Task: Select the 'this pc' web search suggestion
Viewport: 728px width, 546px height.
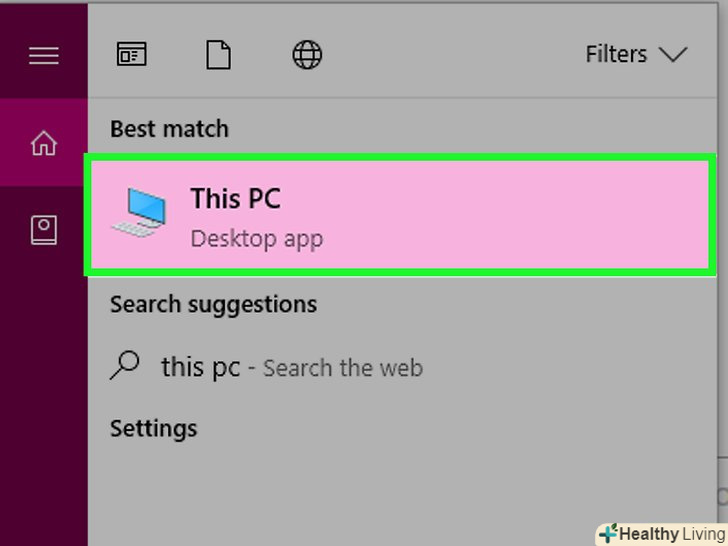Action: point(200,367)
